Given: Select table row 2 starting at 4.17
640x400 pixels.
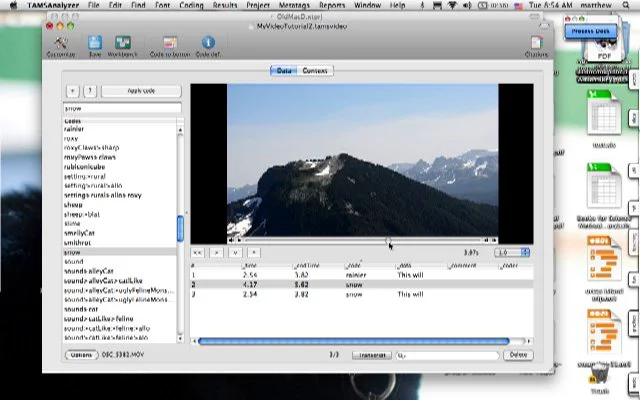Looking at the screenshot, I should pos(362,284).
